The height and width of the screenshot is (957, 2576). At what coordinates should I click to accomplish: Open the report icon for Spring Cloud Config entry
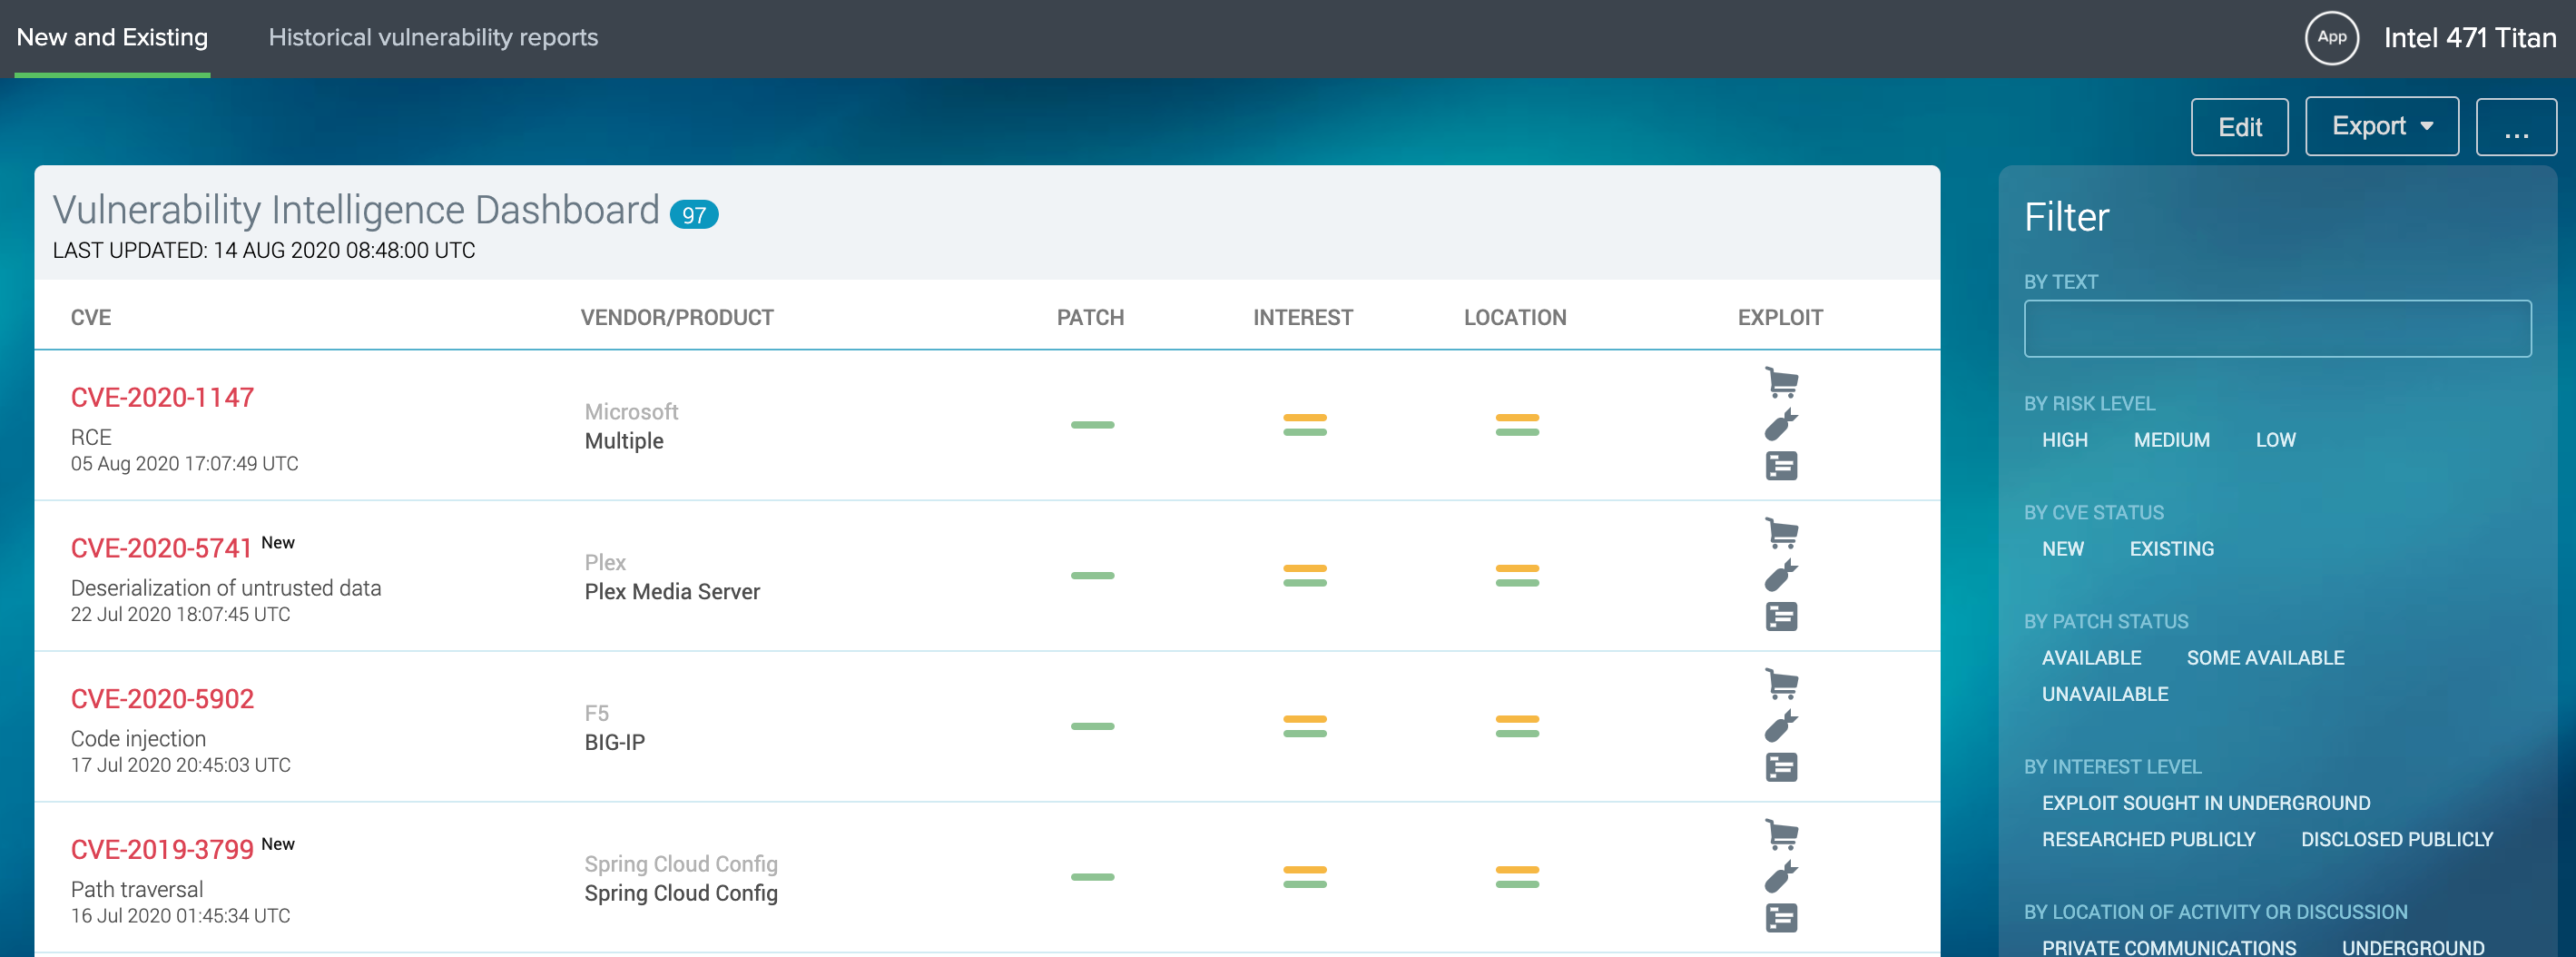1781,918
